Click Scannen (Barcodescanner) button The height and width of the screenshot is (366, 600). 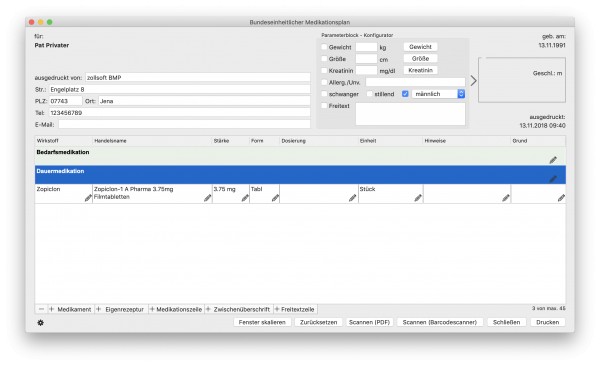pos(440,322)
